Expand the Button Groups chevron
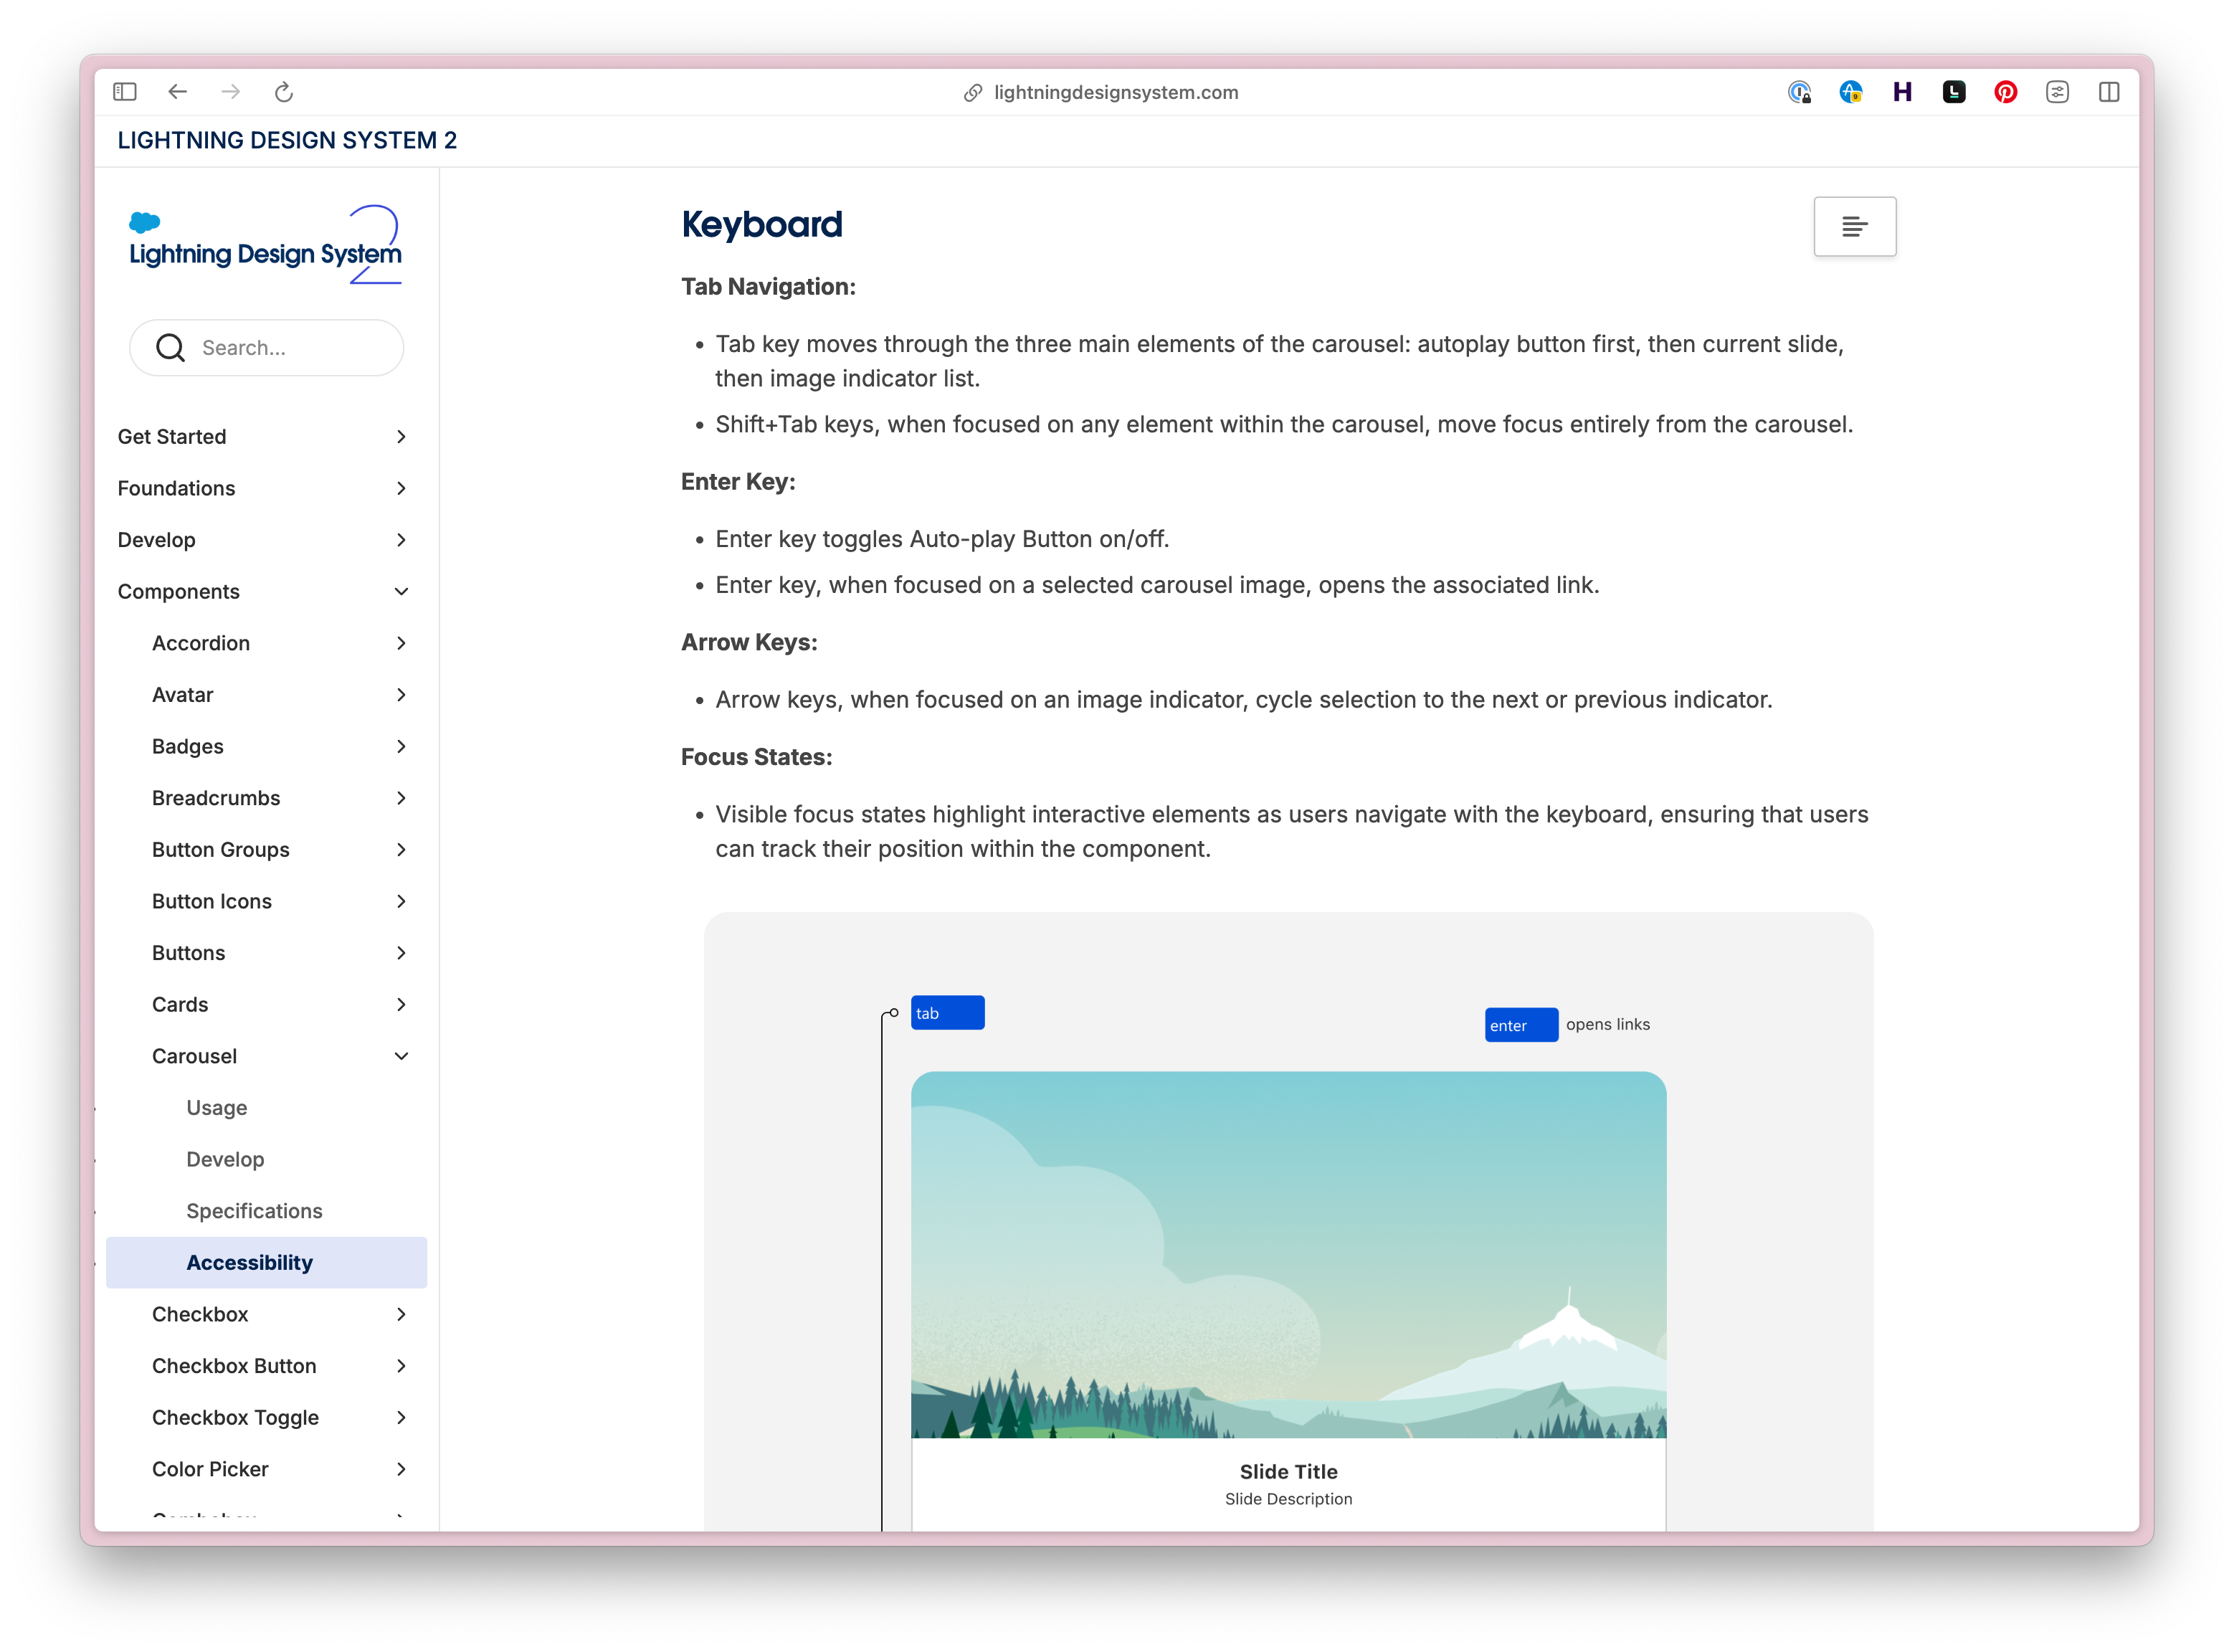This screenshot has height=1652, width=2234. [401, 850]
